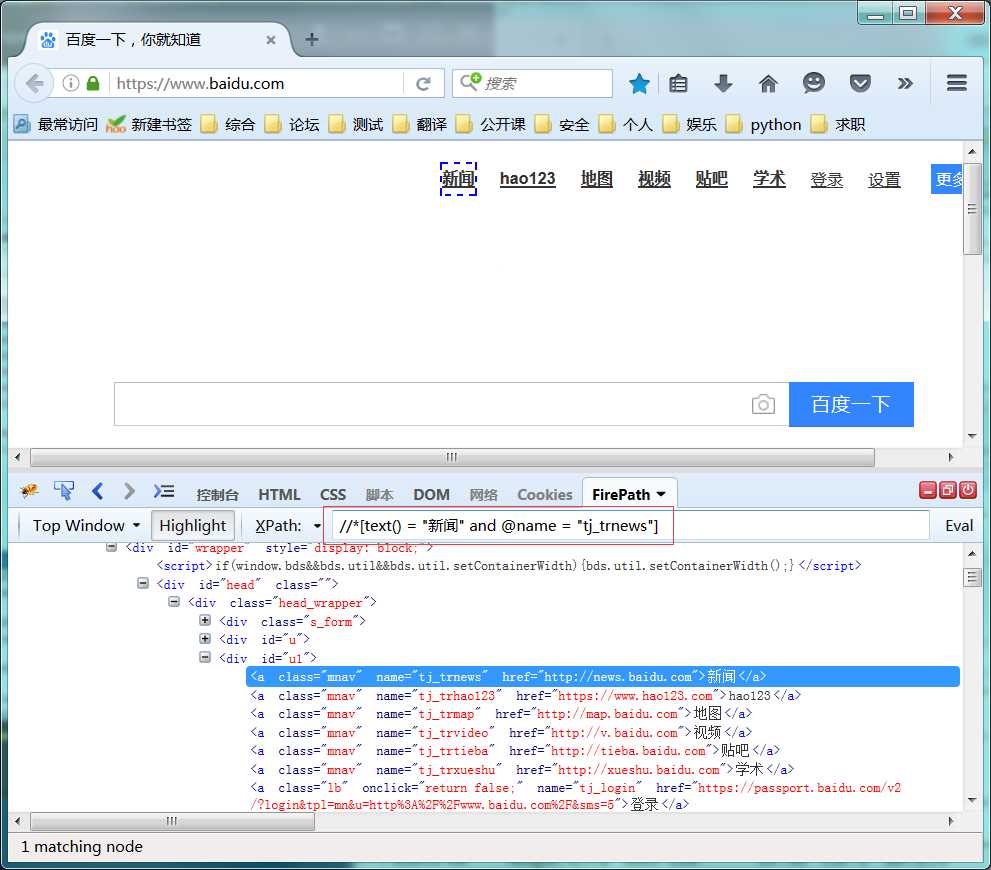Click the Firefox back arrow button
991x870 pixels.
pyautogui.click(x=34, y=83)
